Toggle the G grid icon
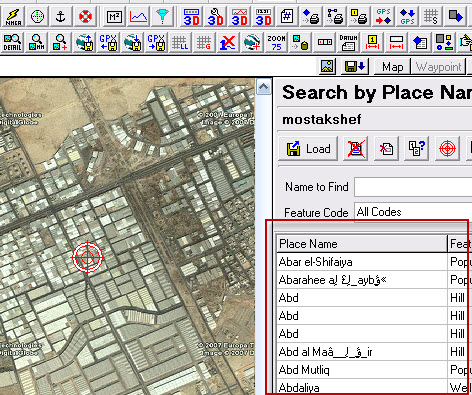 point(204,42)
